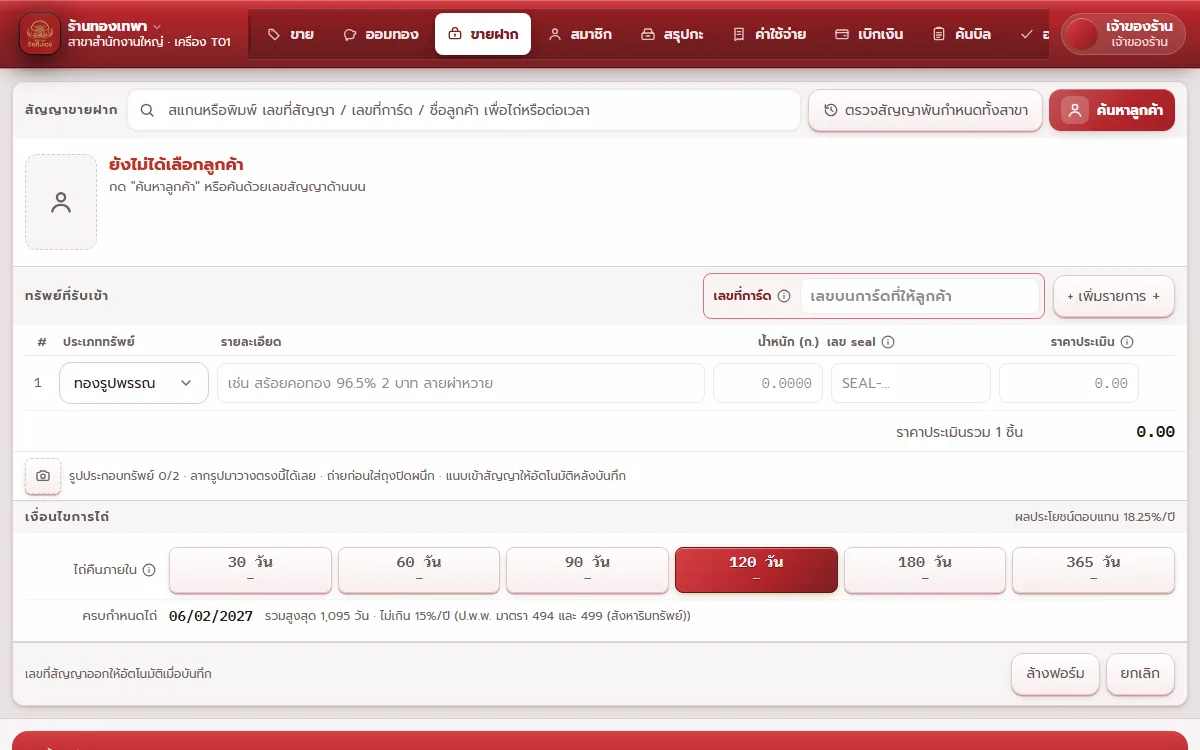The width and height of the screenshot is (1200, 750).
Task: Click the card number input field
Action: [x=920, y=296]
